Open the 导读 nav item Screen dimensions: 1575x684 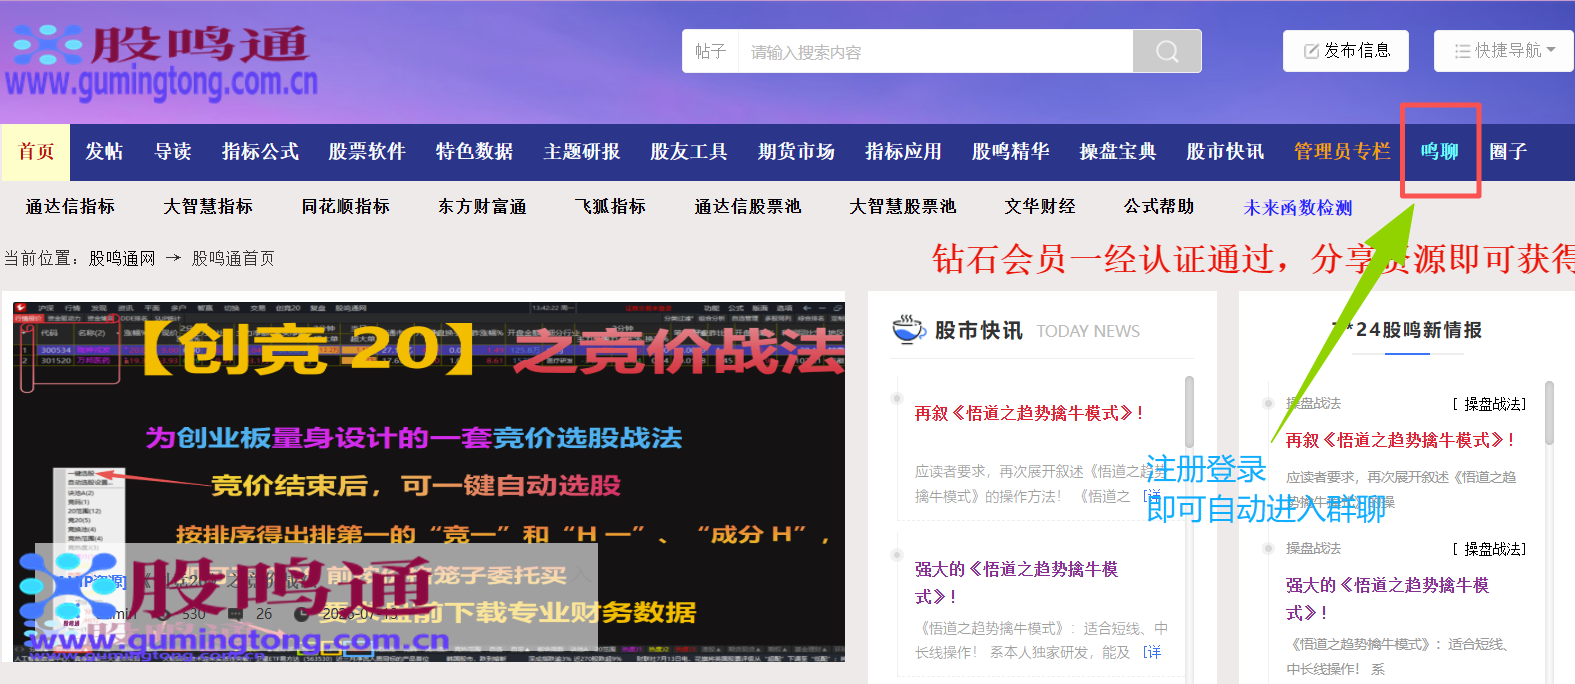tap(173, 152)
